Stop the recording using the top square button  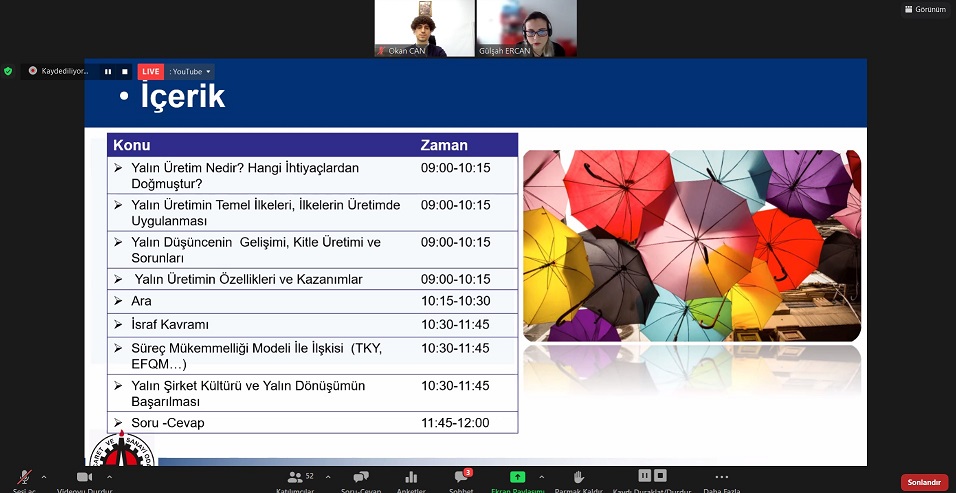point(124,71)
